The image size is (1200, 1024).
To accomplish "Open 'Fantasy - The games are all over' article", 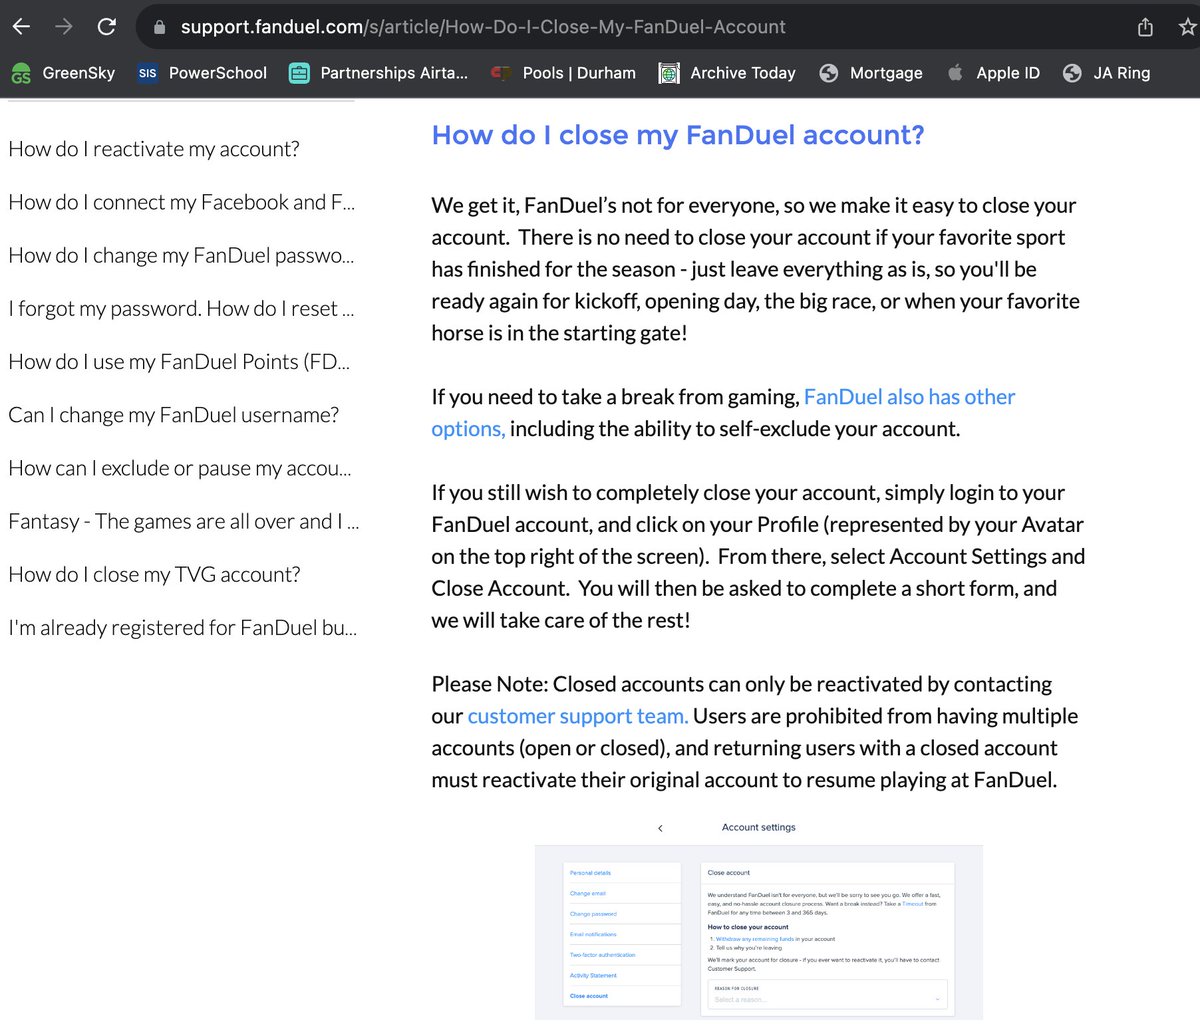I will point(184,521).
